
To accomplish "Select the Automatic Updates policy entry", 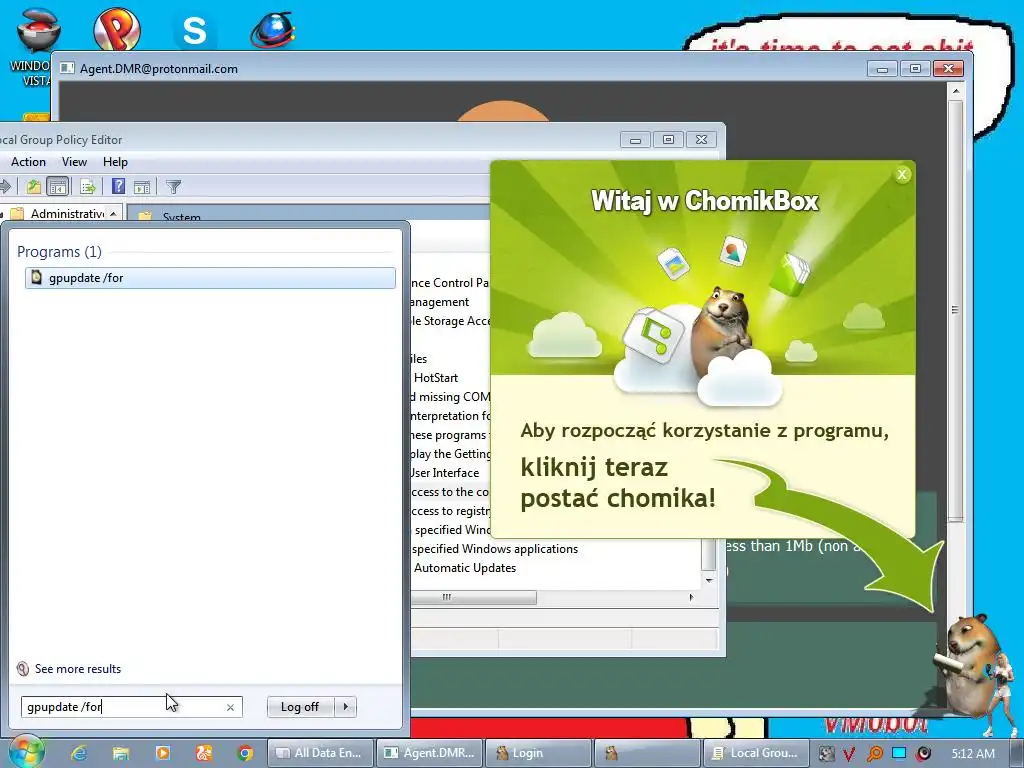I will click(x=465, y=568).
